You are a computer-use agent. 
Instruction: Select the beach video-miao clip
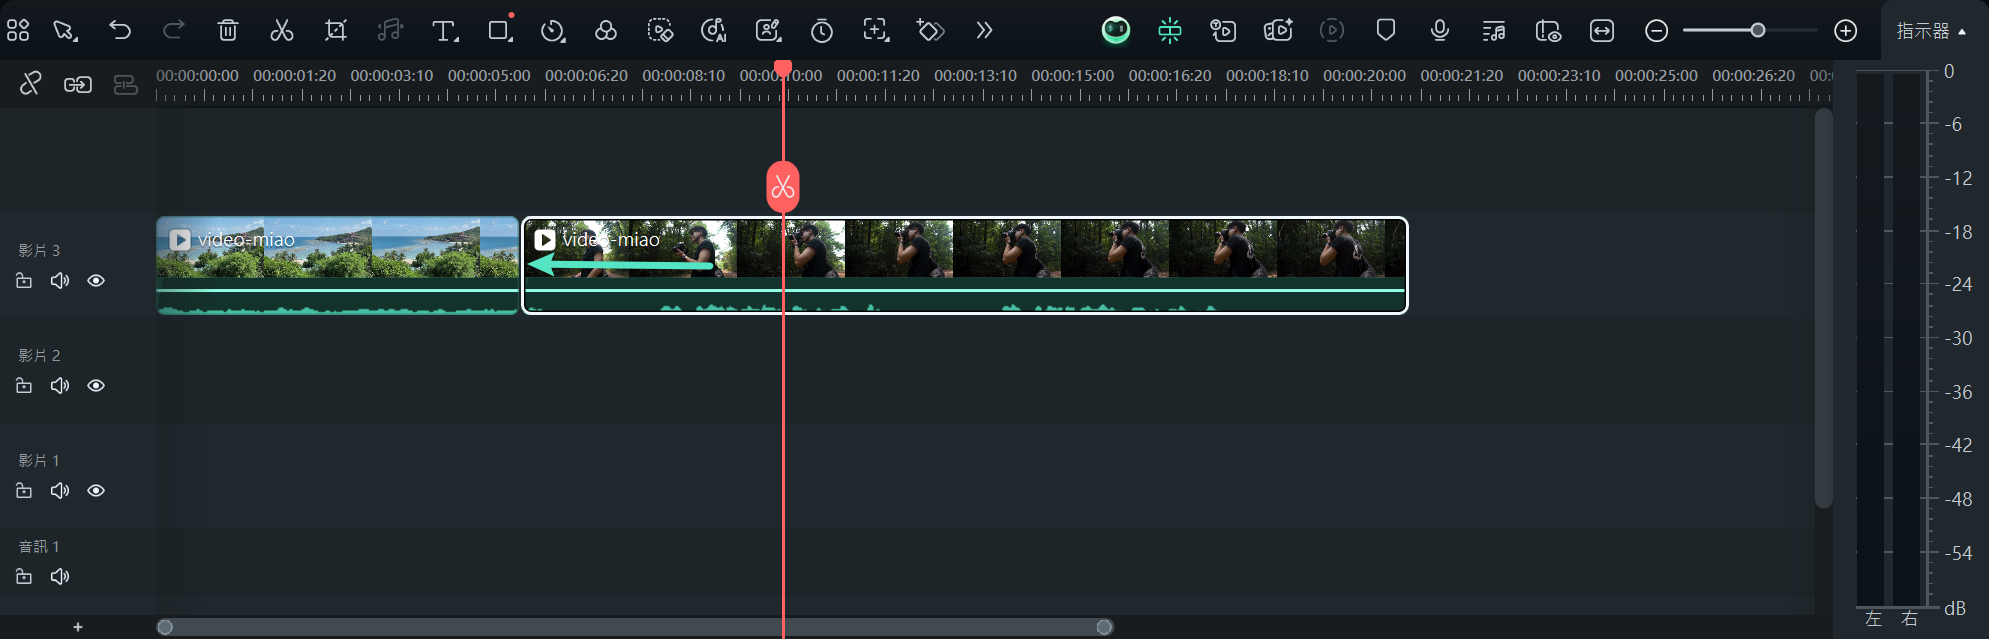pyautogui.click(x=337, y=265)
